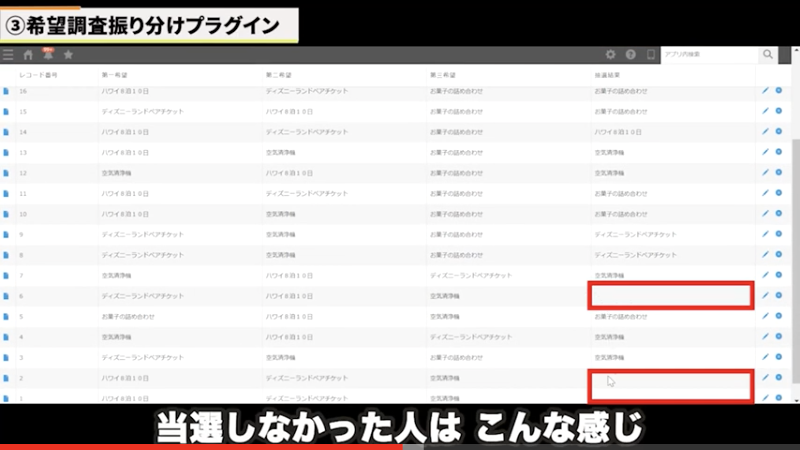Screen dimensions: 800x450
Task: Open record 16 detail via document icon
Action: tap(5, 92)
